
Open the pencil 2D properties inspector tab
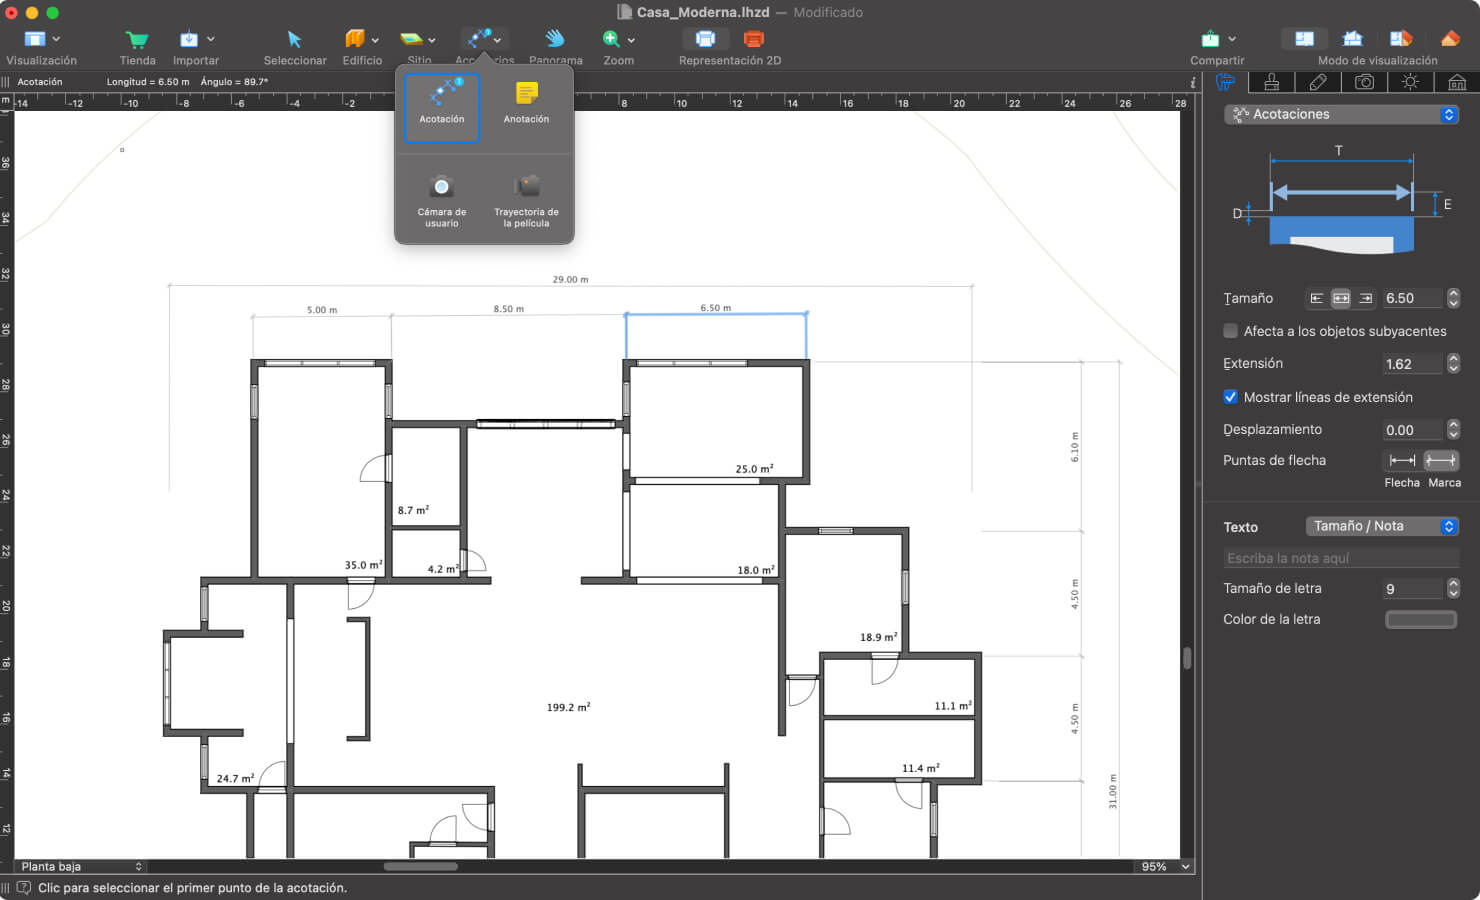click(1318, 82)
